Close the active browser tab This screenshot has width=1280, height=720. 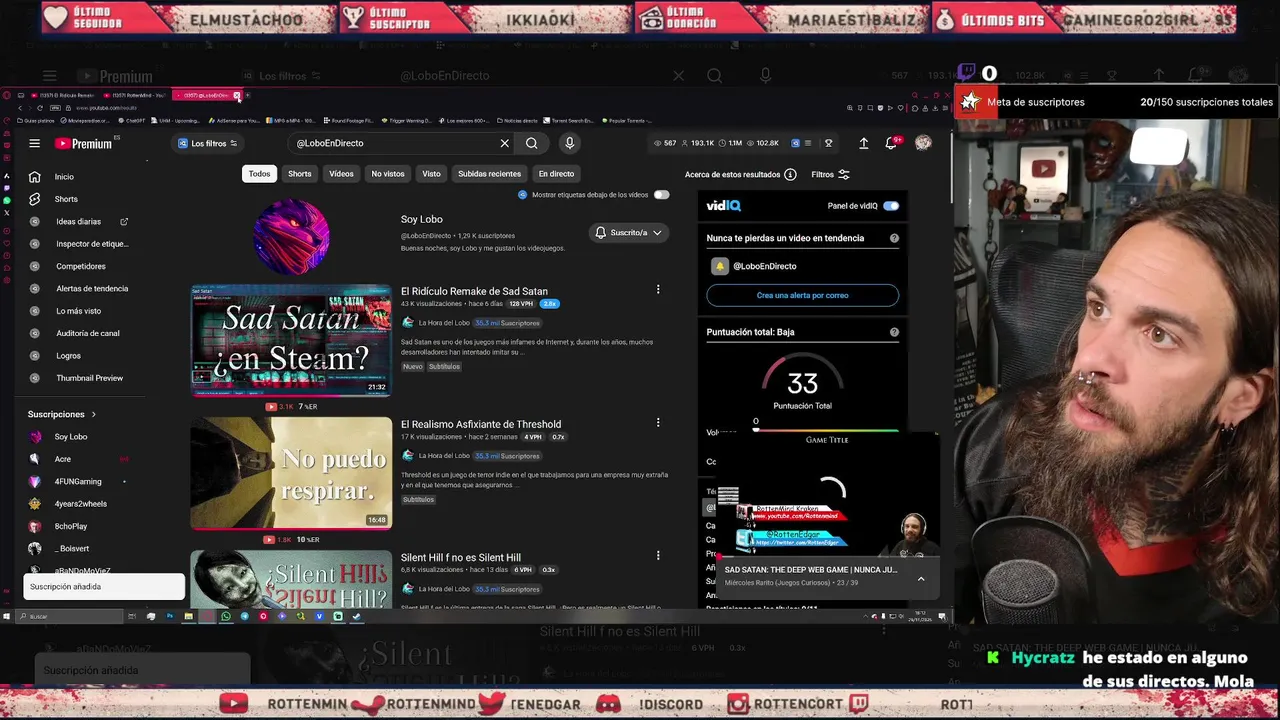point(237,96)
